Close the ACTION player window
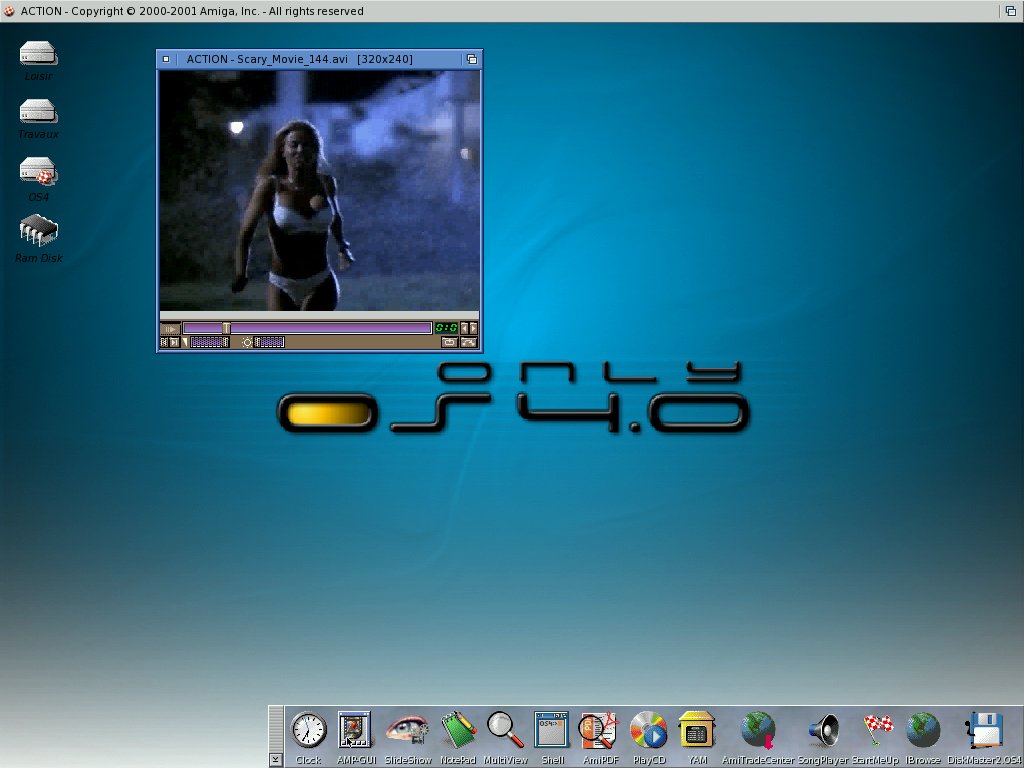The image size is (1024, 768). point(166,59)
